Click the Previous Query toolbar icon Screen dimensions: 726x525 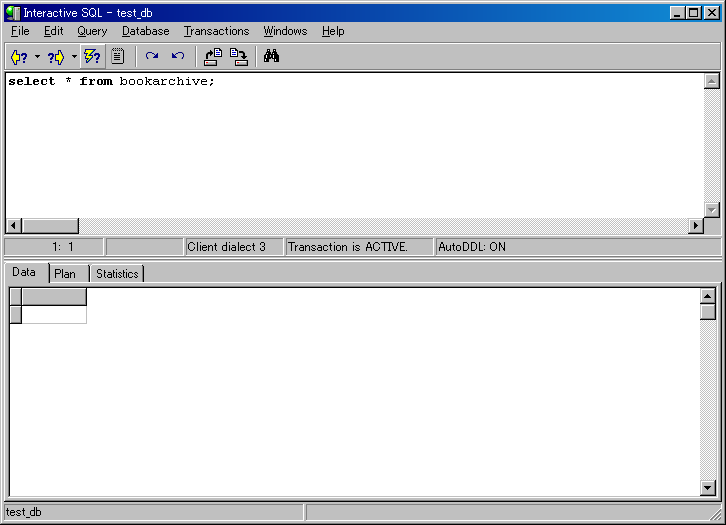coord(18,57)
